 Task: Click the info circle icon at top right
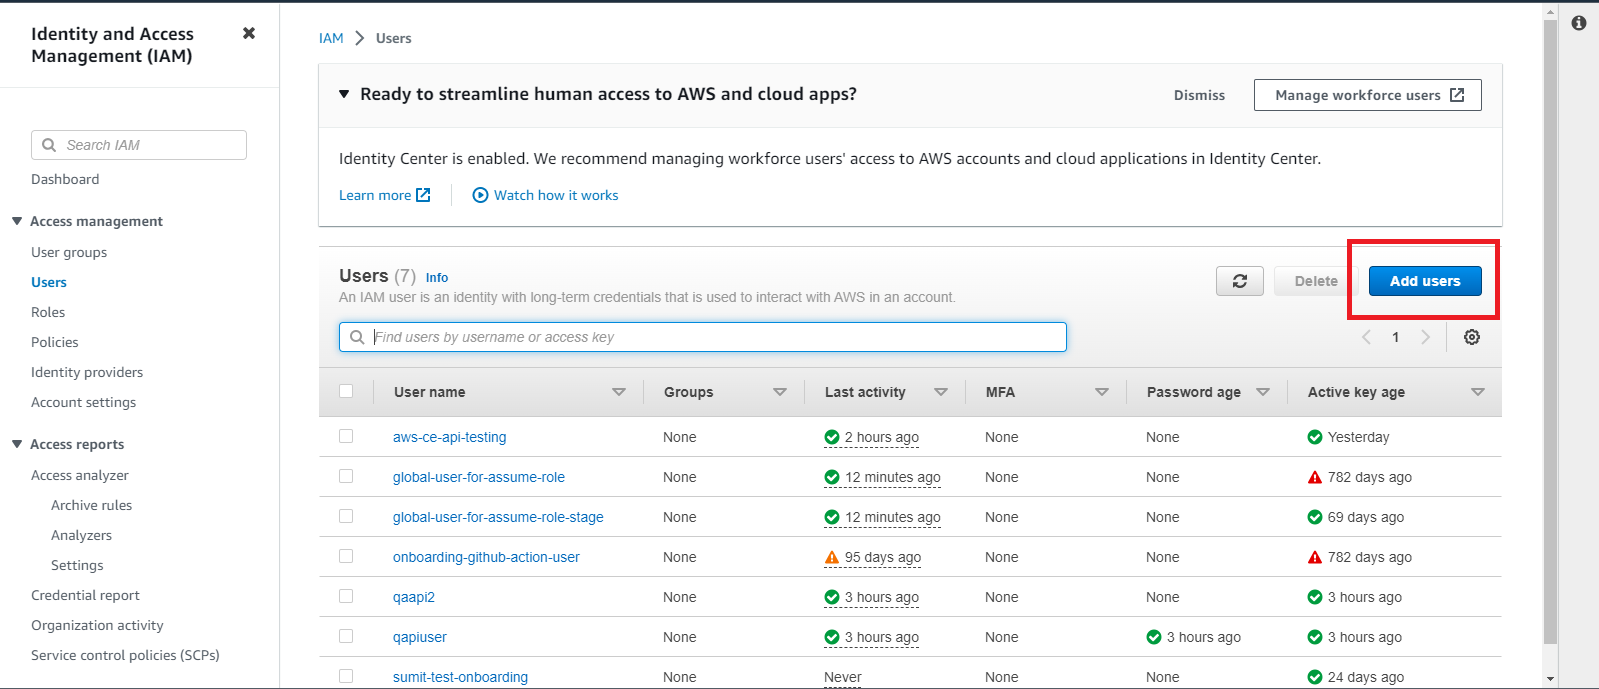[1578, 23]
